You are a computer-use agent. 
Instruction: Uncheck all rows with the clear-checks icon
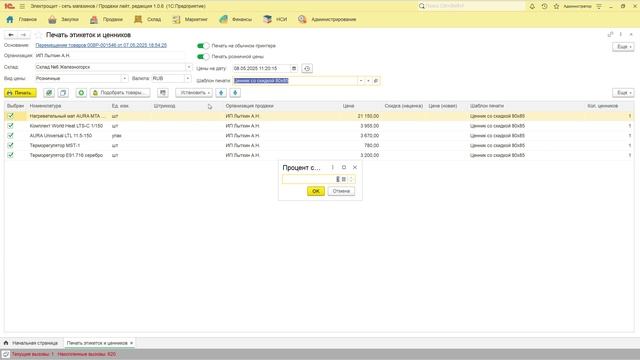pyautogui.click(x=63, y=93)
